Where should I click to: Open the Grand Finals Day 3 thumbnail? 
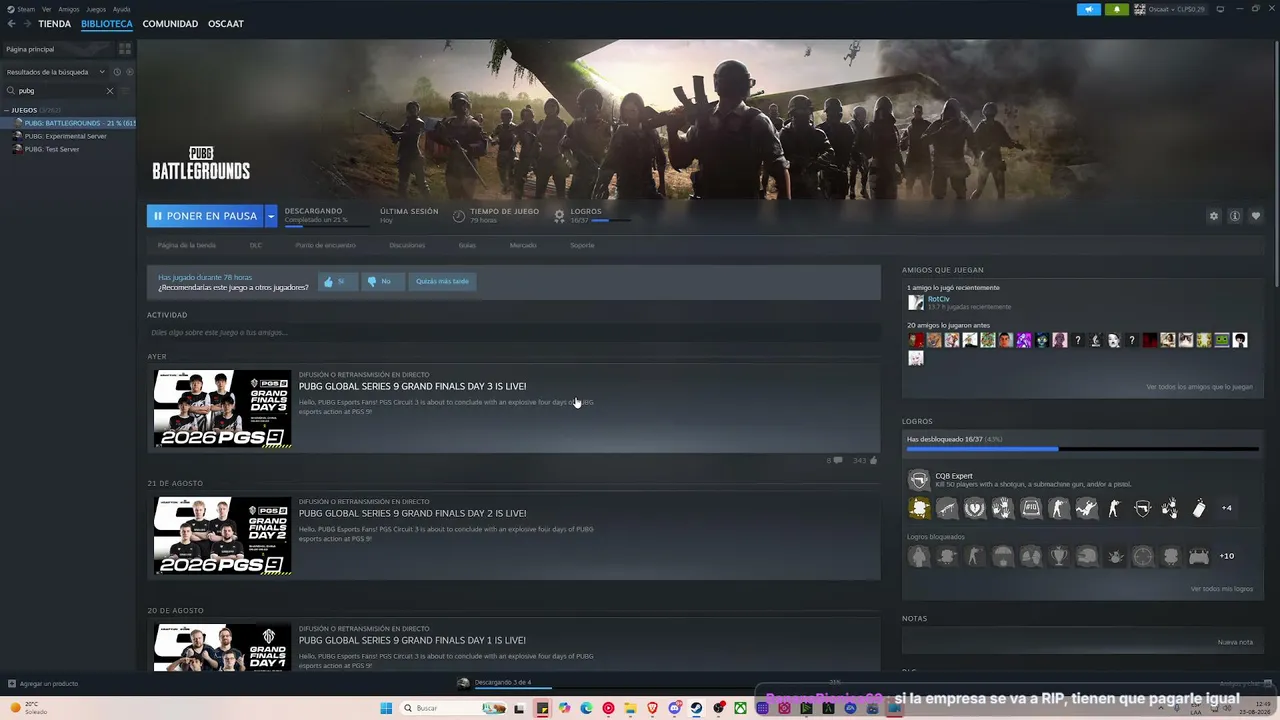[x=222, y=408]
